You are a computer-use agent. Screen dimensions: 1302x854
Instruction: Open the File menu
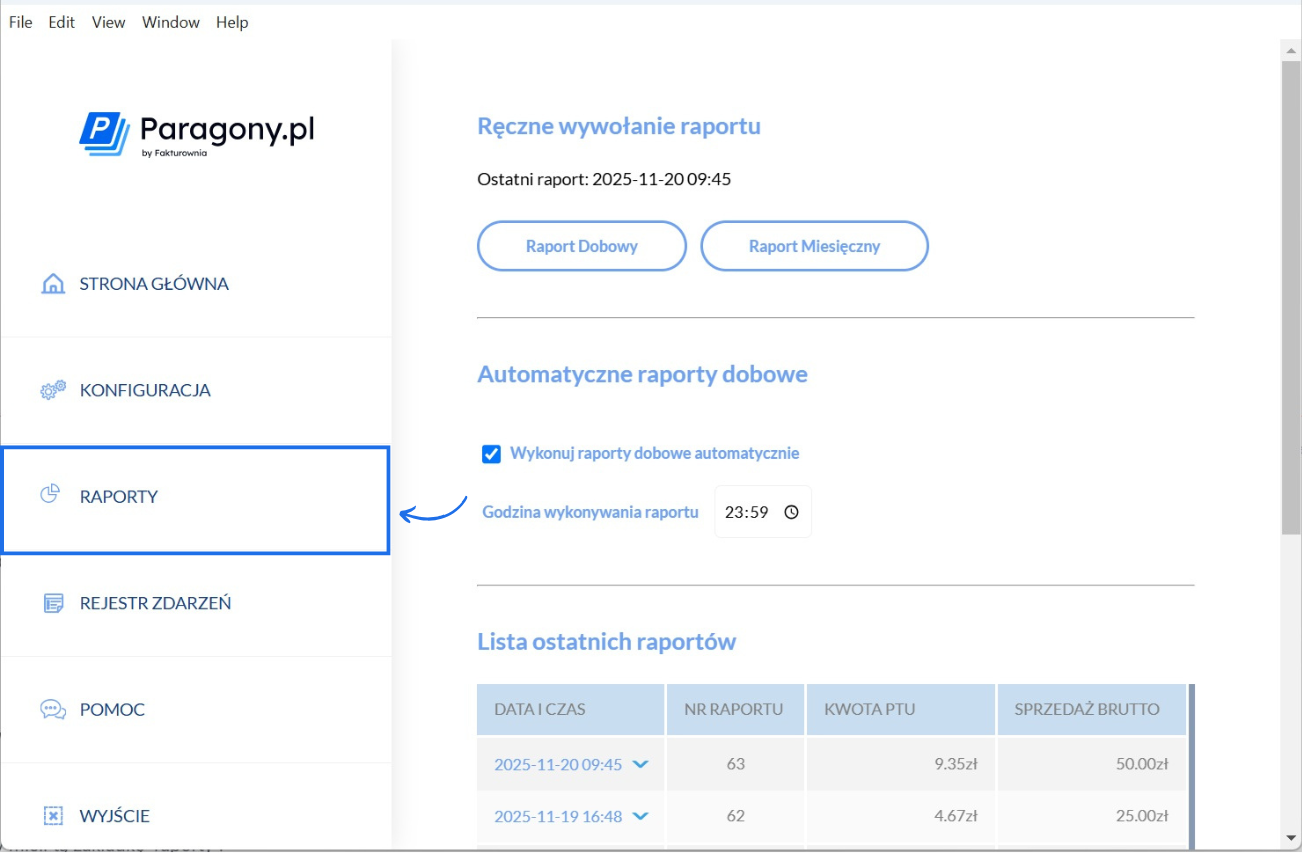[x=19, y=22]
